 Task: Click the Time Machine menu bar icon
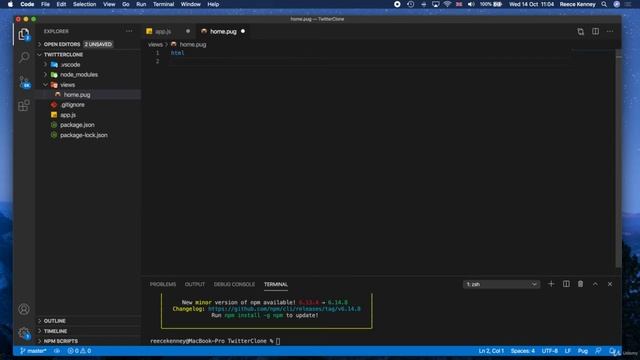(x=411, y=4)
